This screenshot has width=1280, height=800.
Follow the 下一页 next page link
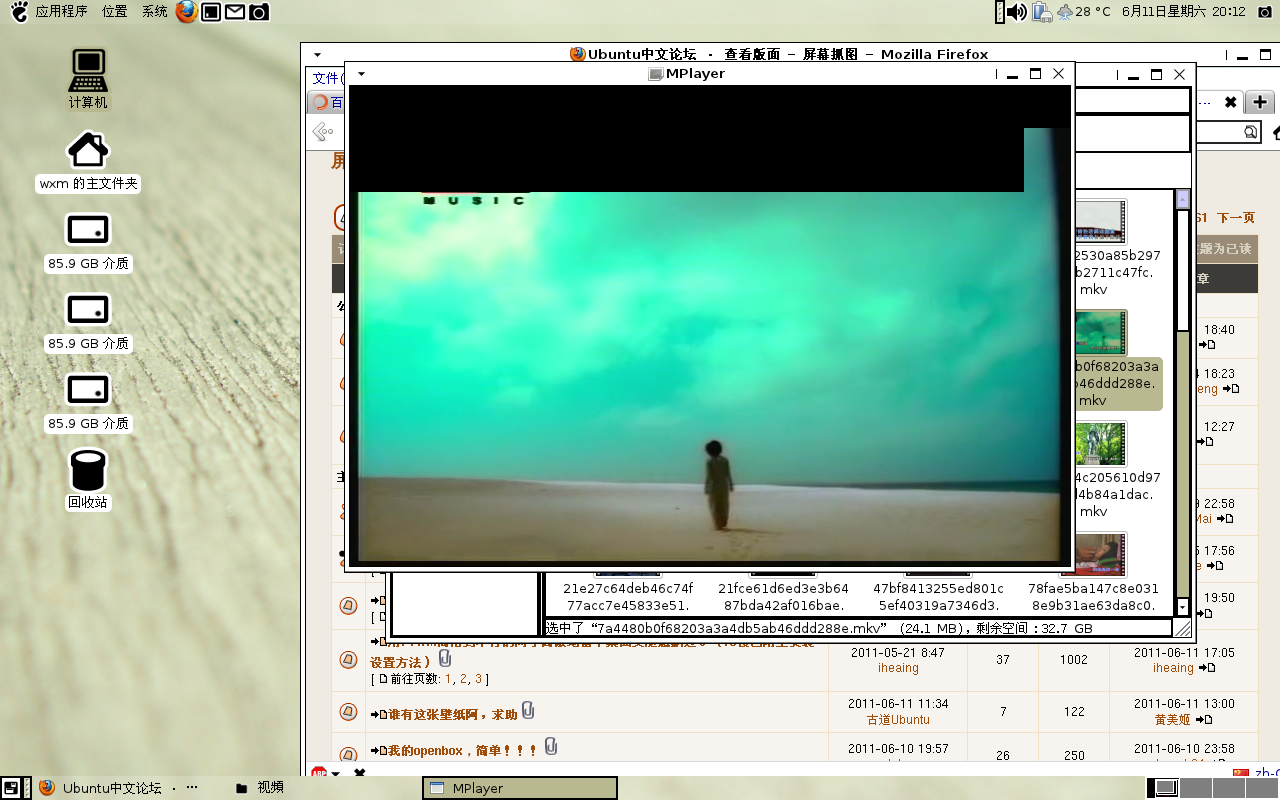pos(1236,218)
